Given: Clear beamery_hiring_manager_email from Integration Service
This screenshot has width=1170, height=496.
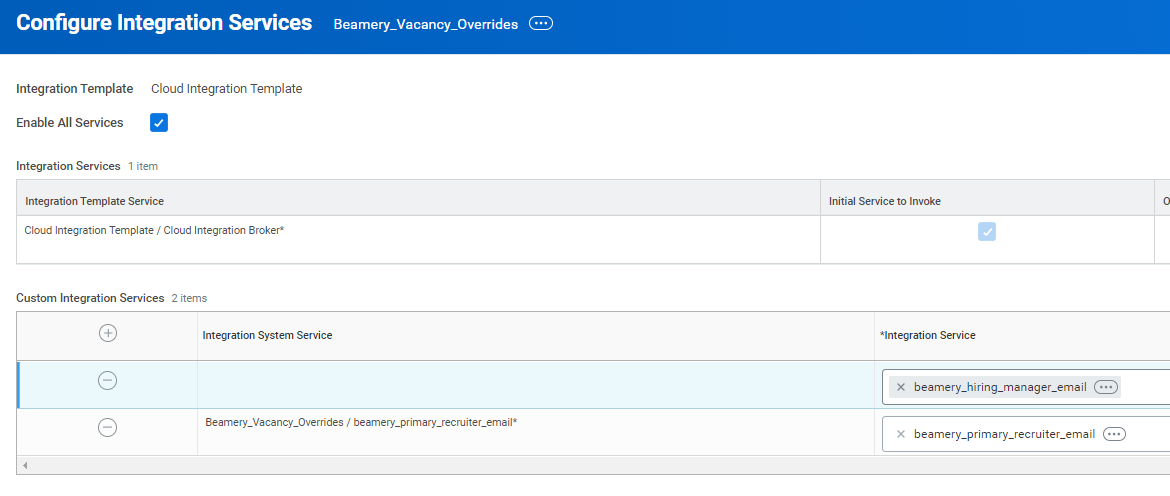Looking at the screenshot, I should [x=901, y=387].
